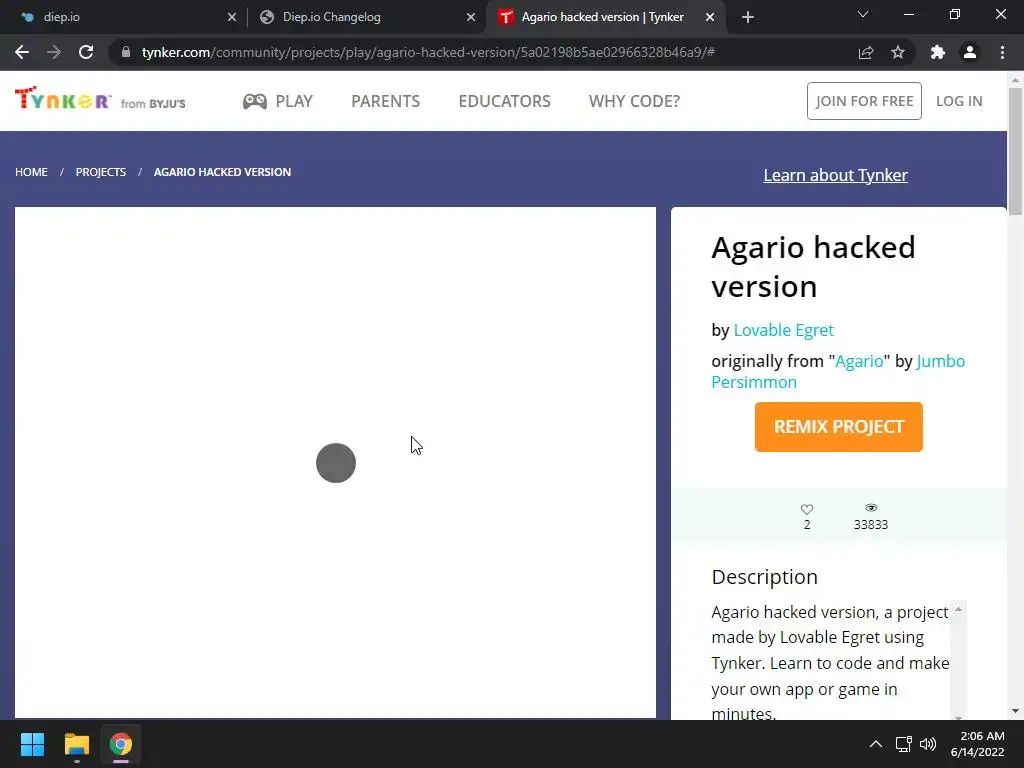Viewport: 1024px width, 768px height.
Task: Click the description scroll up arrow
Action: [x=958, y=609]
